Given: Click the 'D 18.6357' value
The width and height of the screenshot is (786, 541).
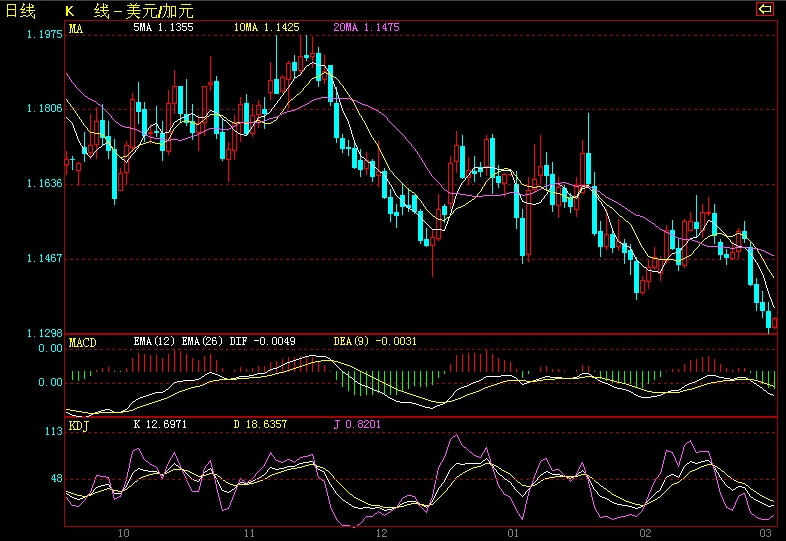Looking at the screenshot, I should [260, 424].
